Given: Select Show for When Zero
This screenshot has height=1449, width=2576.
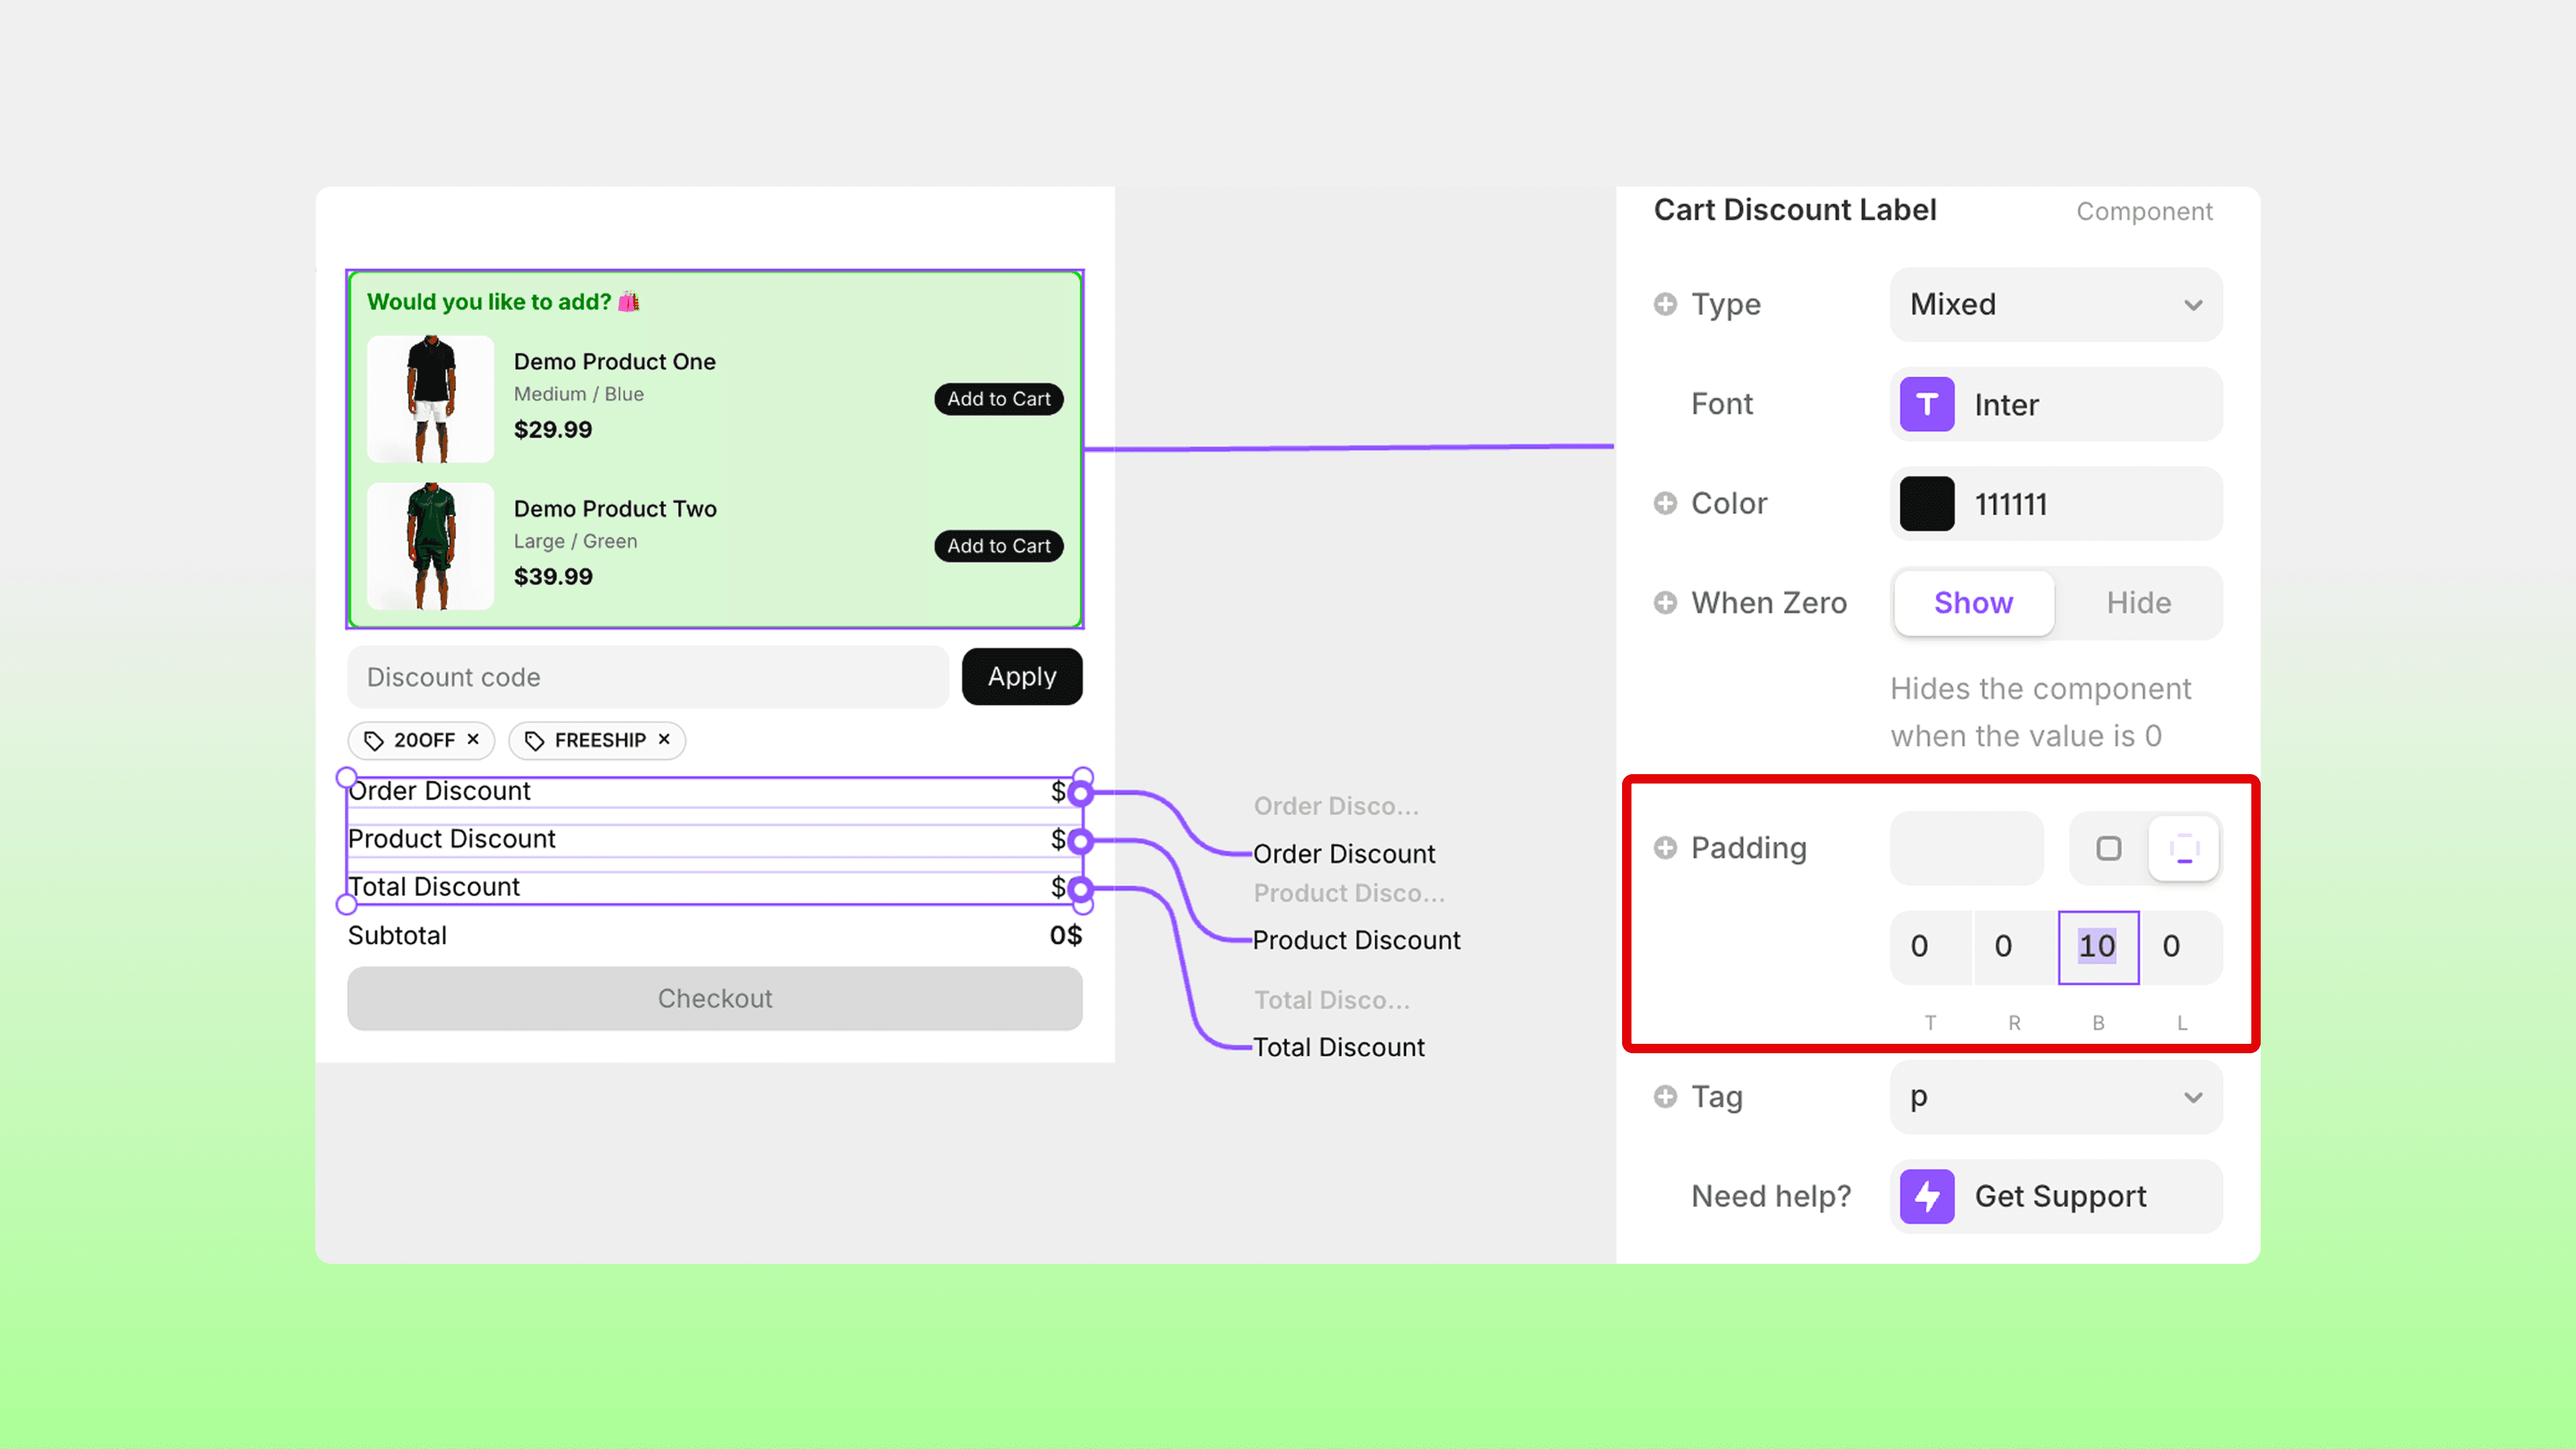Looking at the screenshot, I should point(1973,603).
